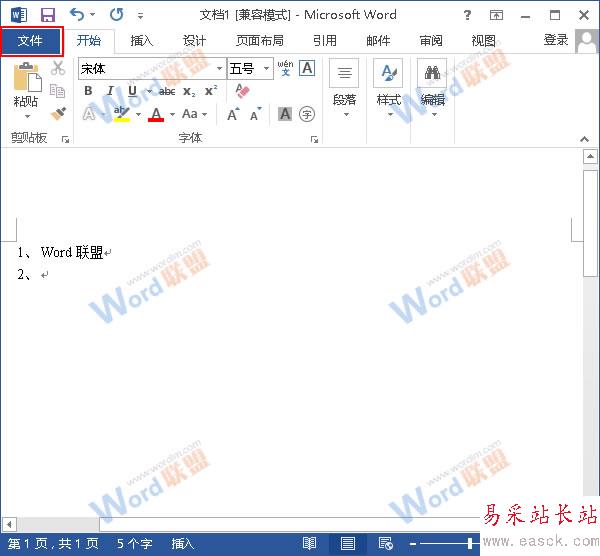Redo or repeat the last action
Image resolution: width=600 pixels, height=556 pixels.
click(116, 15)
